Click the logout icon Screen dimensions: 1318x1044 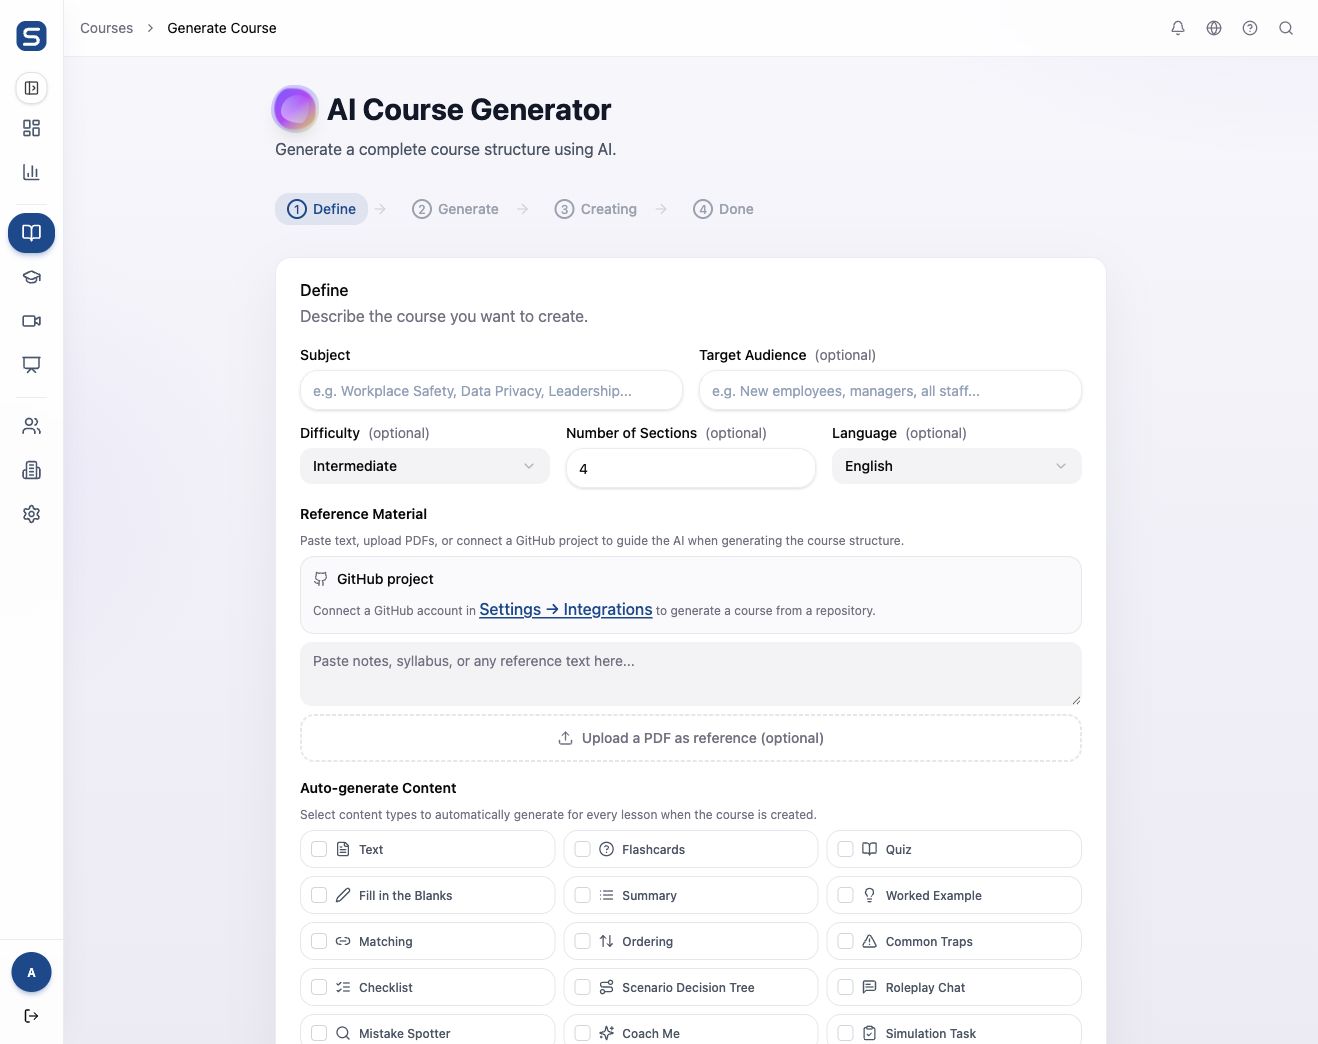pyautogui.click(x=31, y=1016)
